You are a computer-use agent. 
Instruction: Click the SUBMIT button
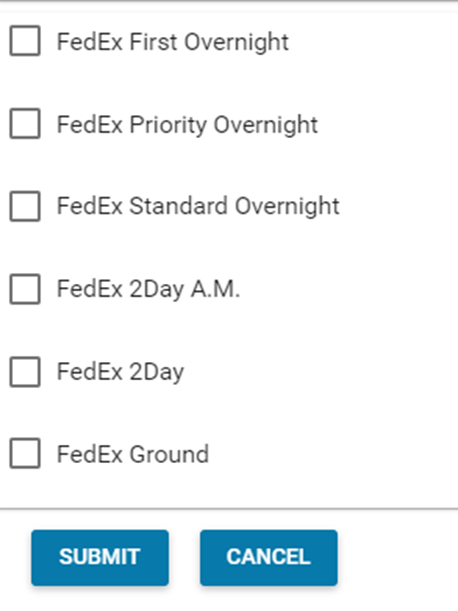[100, 557]
